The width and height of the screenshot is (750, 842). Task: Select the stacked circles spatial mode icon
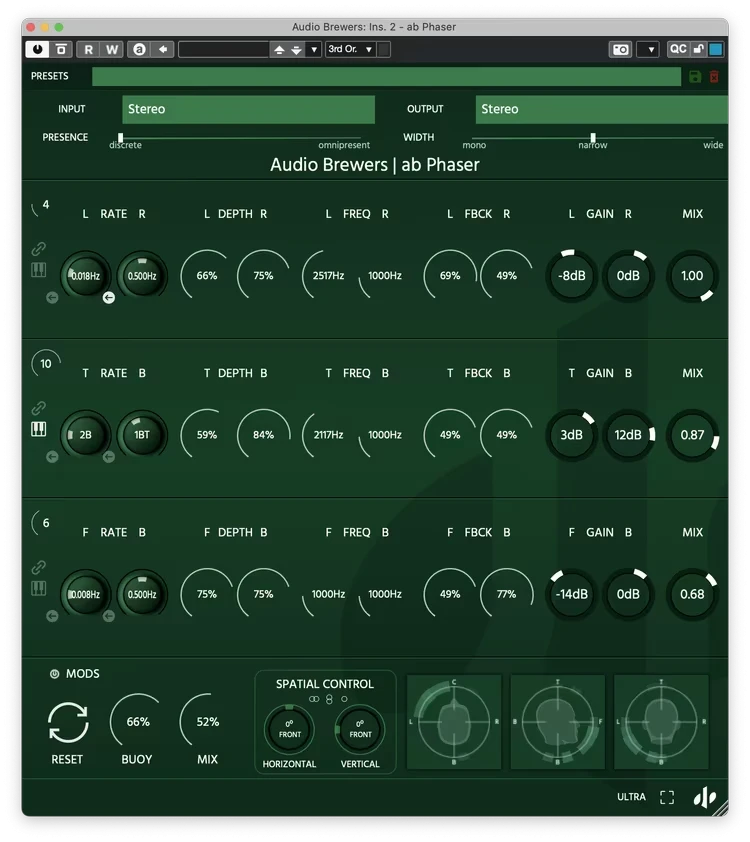point(329,699)
